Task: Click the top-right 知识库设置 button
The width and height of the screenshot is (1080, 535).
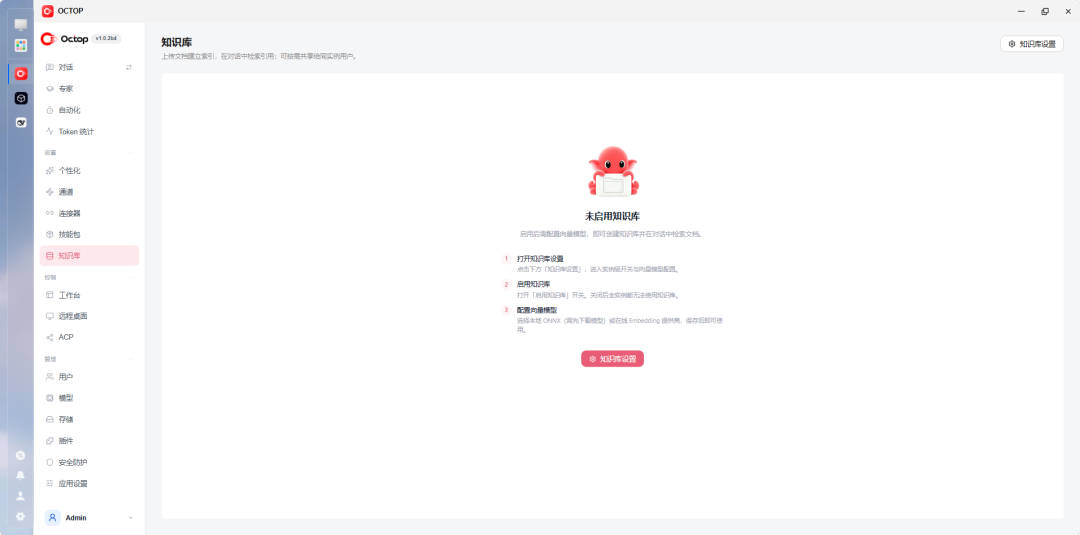Action: point(1032,43)
